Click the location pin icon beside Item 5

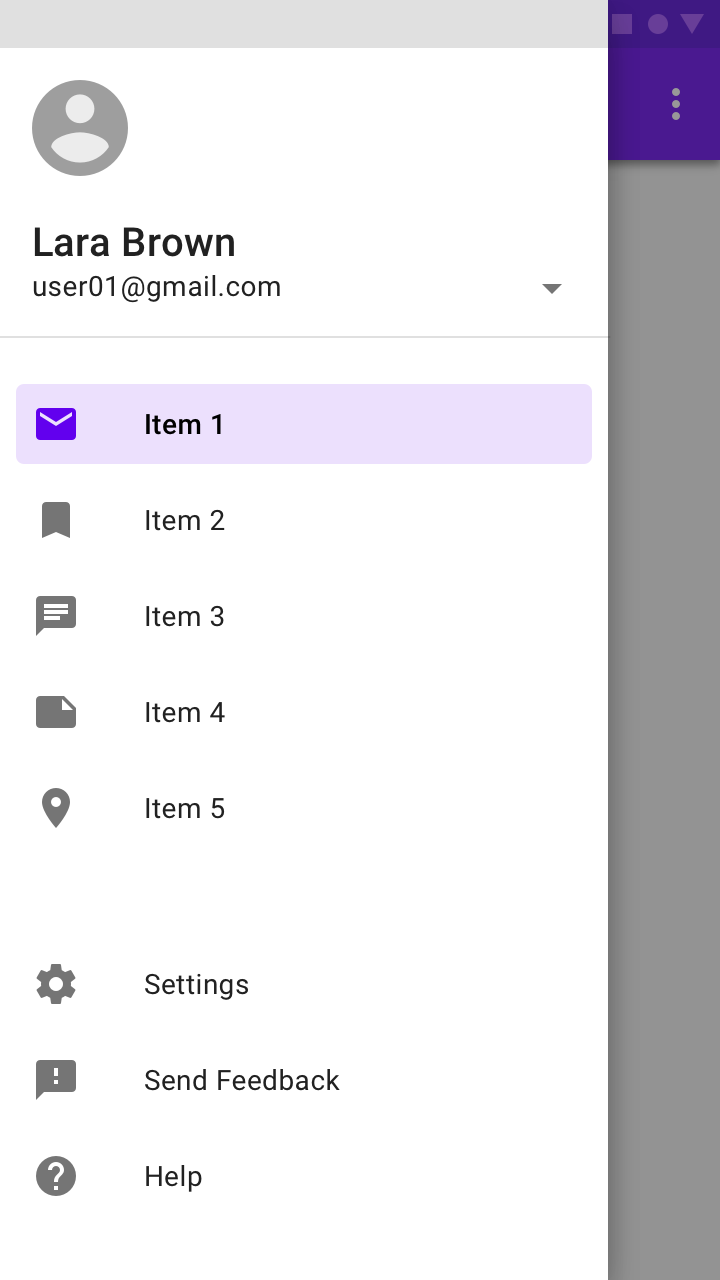(56, 808)
